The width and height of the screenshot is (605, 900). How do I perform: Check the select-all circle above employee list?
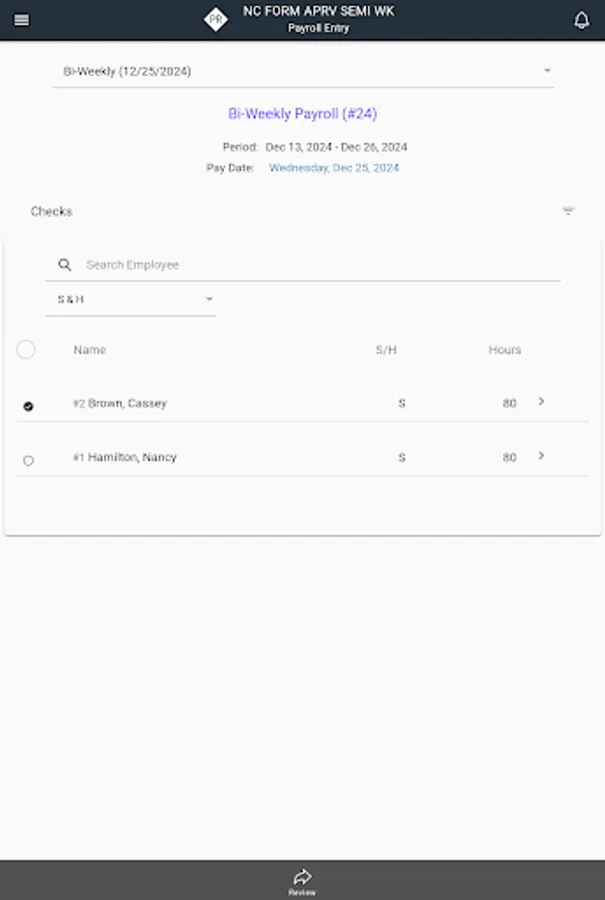26,349
